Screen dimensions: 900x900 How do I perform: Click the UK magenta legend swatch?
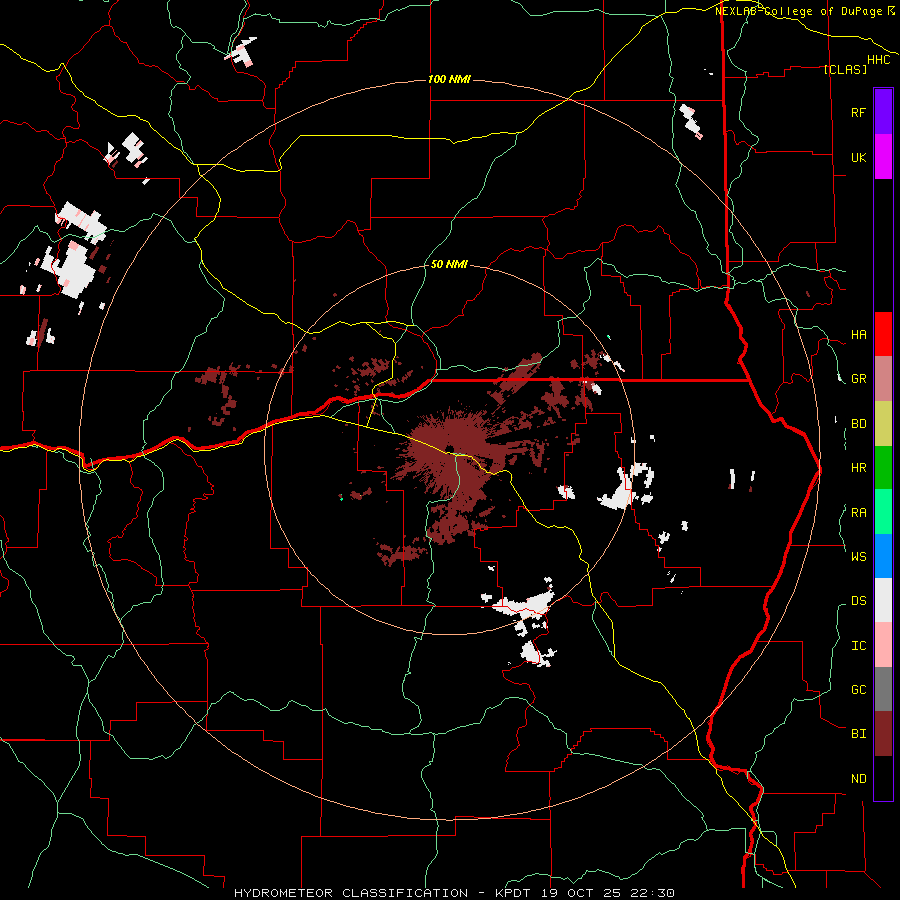[883, 157]
